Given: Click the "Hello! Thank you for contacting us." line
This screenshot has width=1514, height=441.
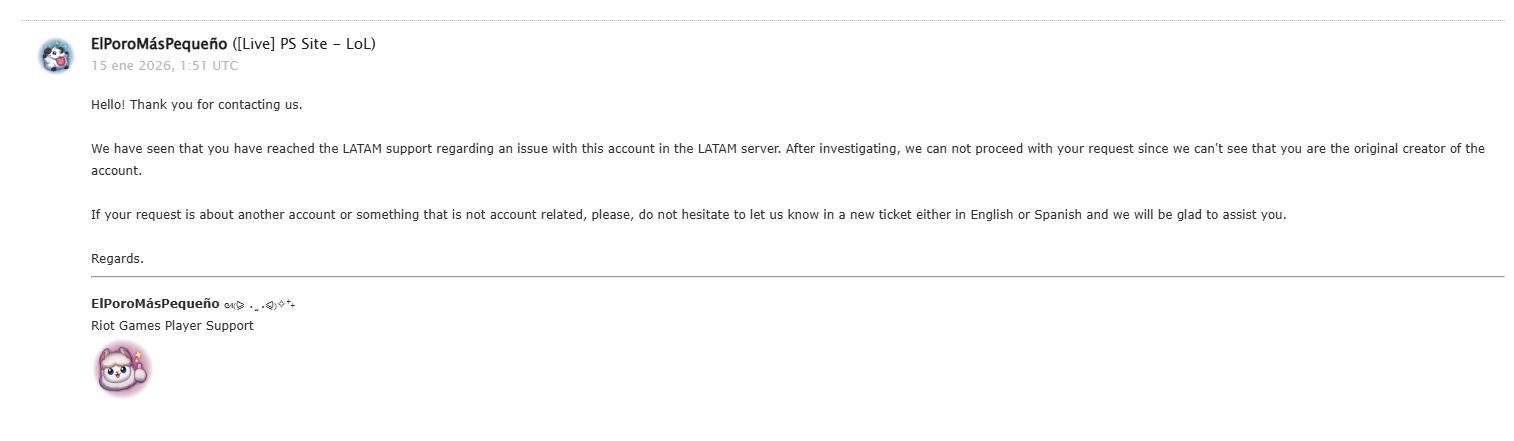Looking at the screenshot, I should click(x=196, y=104).
